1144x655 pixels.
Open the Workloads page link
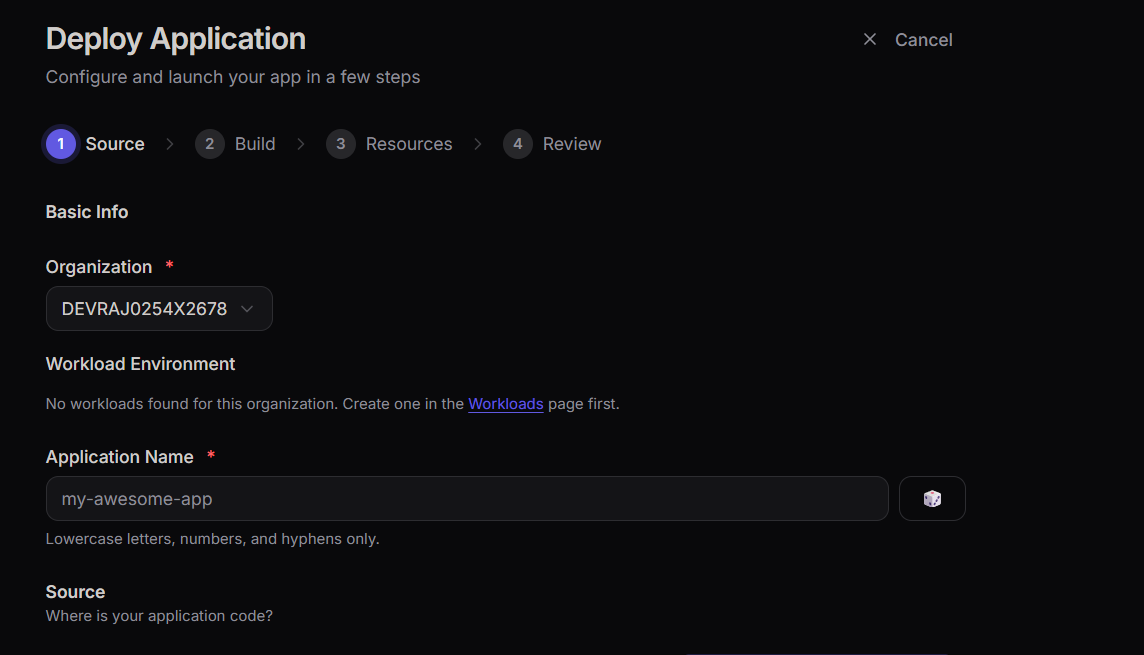point(506,404)
